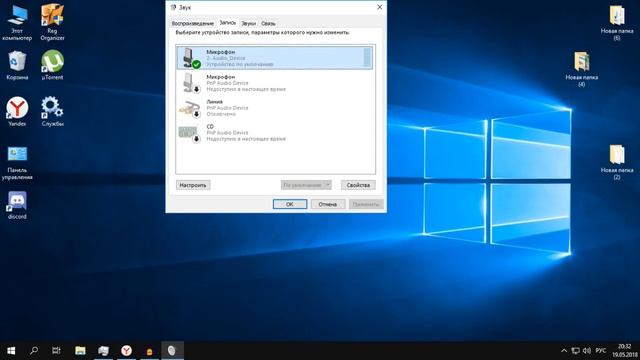The height and width of the screenshot is (360, 640).
Task: Click the active sound applet taskbar icon
Action: click(x=172, y=351)
